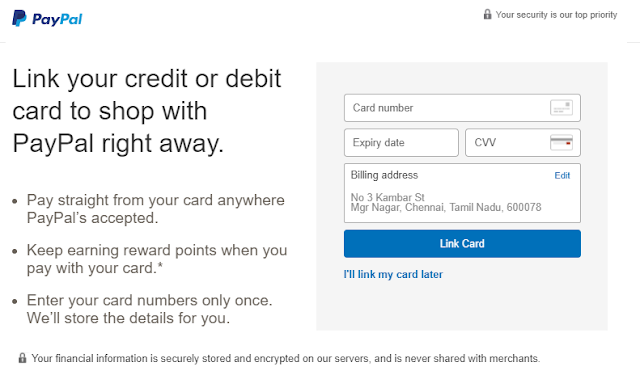This screenshot has width=640, height=375.
Task: Click the 'Pay straight from your card' bullet
Action: click(x=156, y=209)
